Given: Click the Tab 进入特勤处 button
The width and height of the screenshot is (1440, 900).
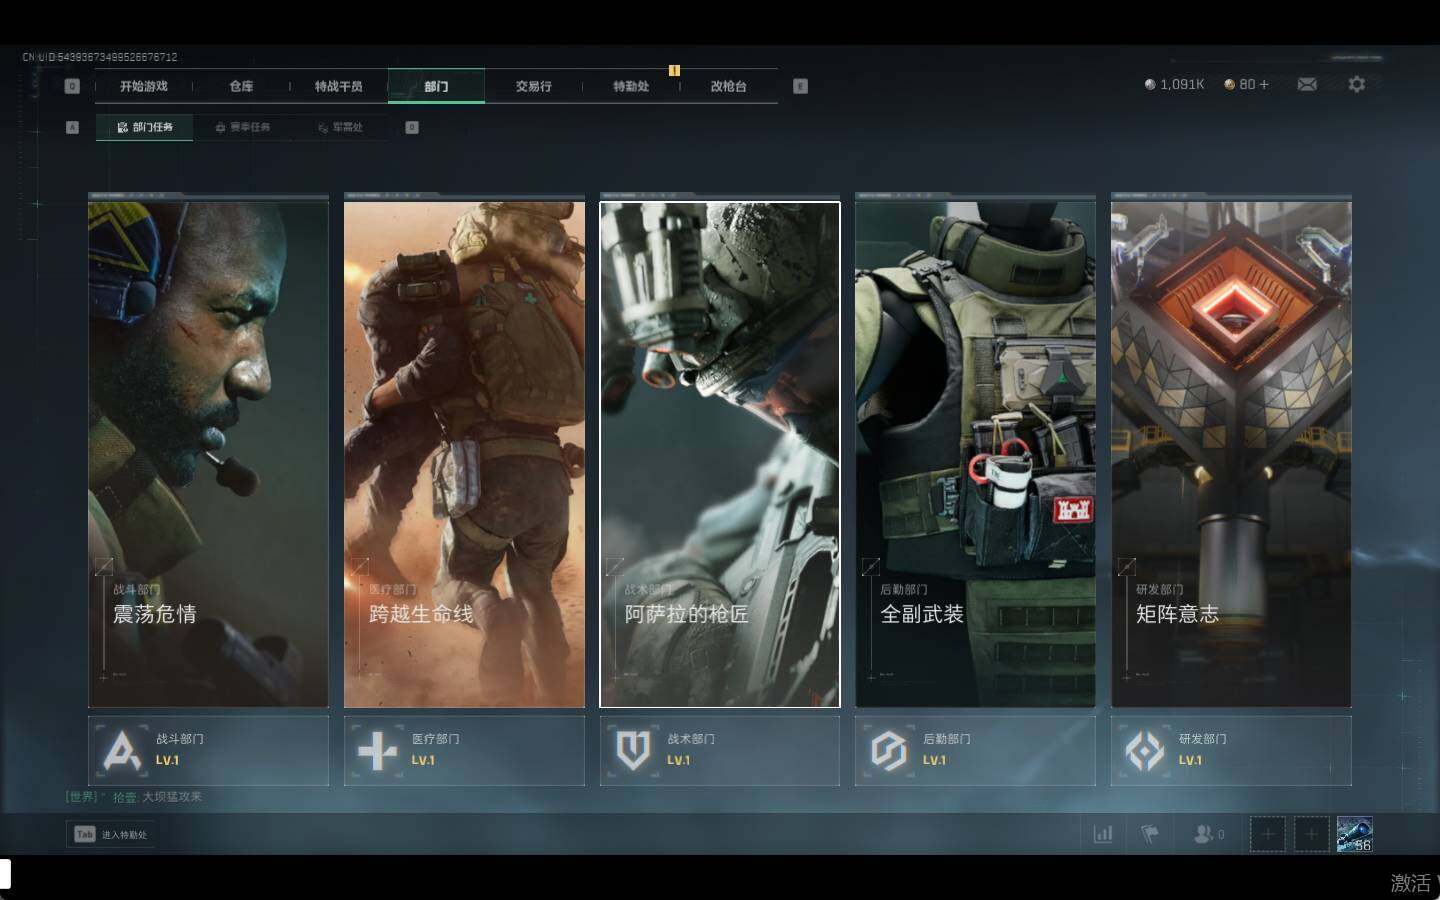Looking at the screenshot, I should pyautogui.click(x=111, y=834).
